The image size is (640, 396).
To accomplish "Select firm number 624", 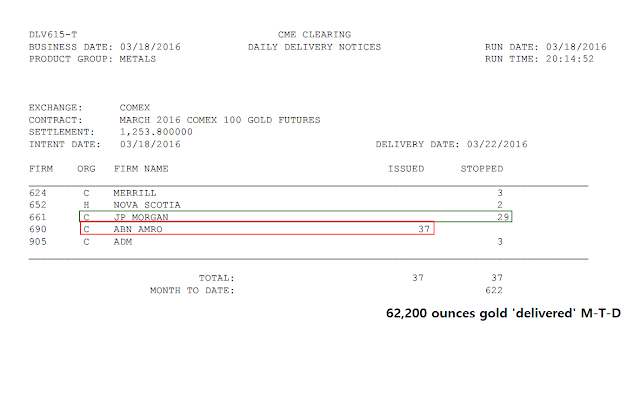I will (38, 193).
